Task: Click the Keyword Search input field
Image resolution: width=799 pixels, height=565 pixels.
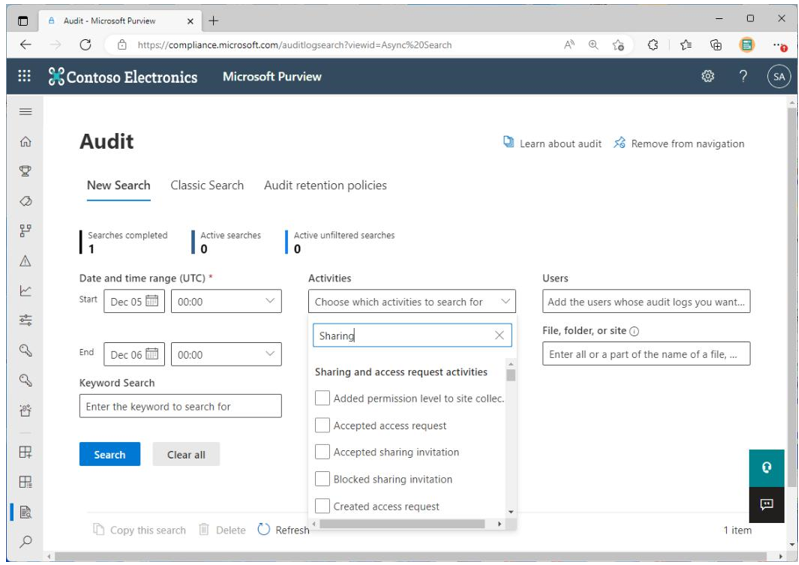Action: coord(180,406)
